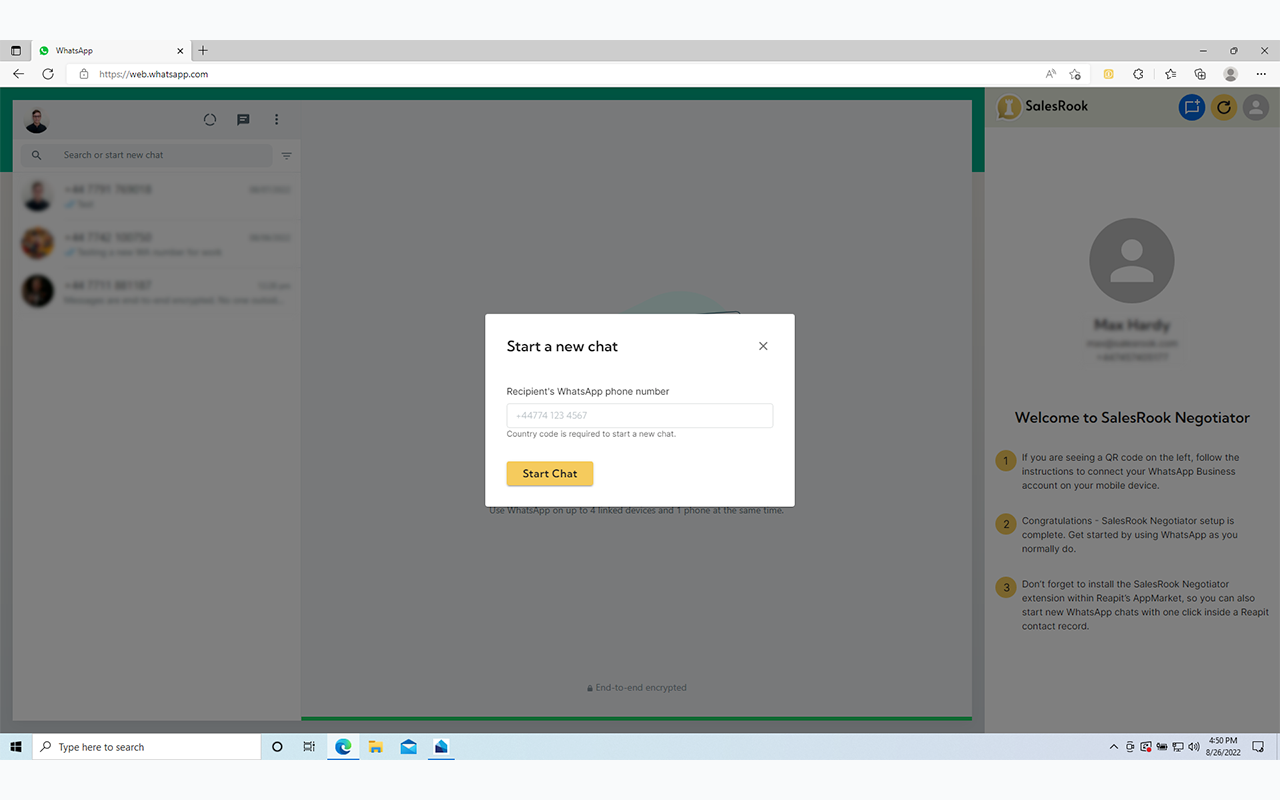Click the search or start new chat box
The height and width of the screenshot is (800, 1280).
pyautogui.click(x=147, y=155)
